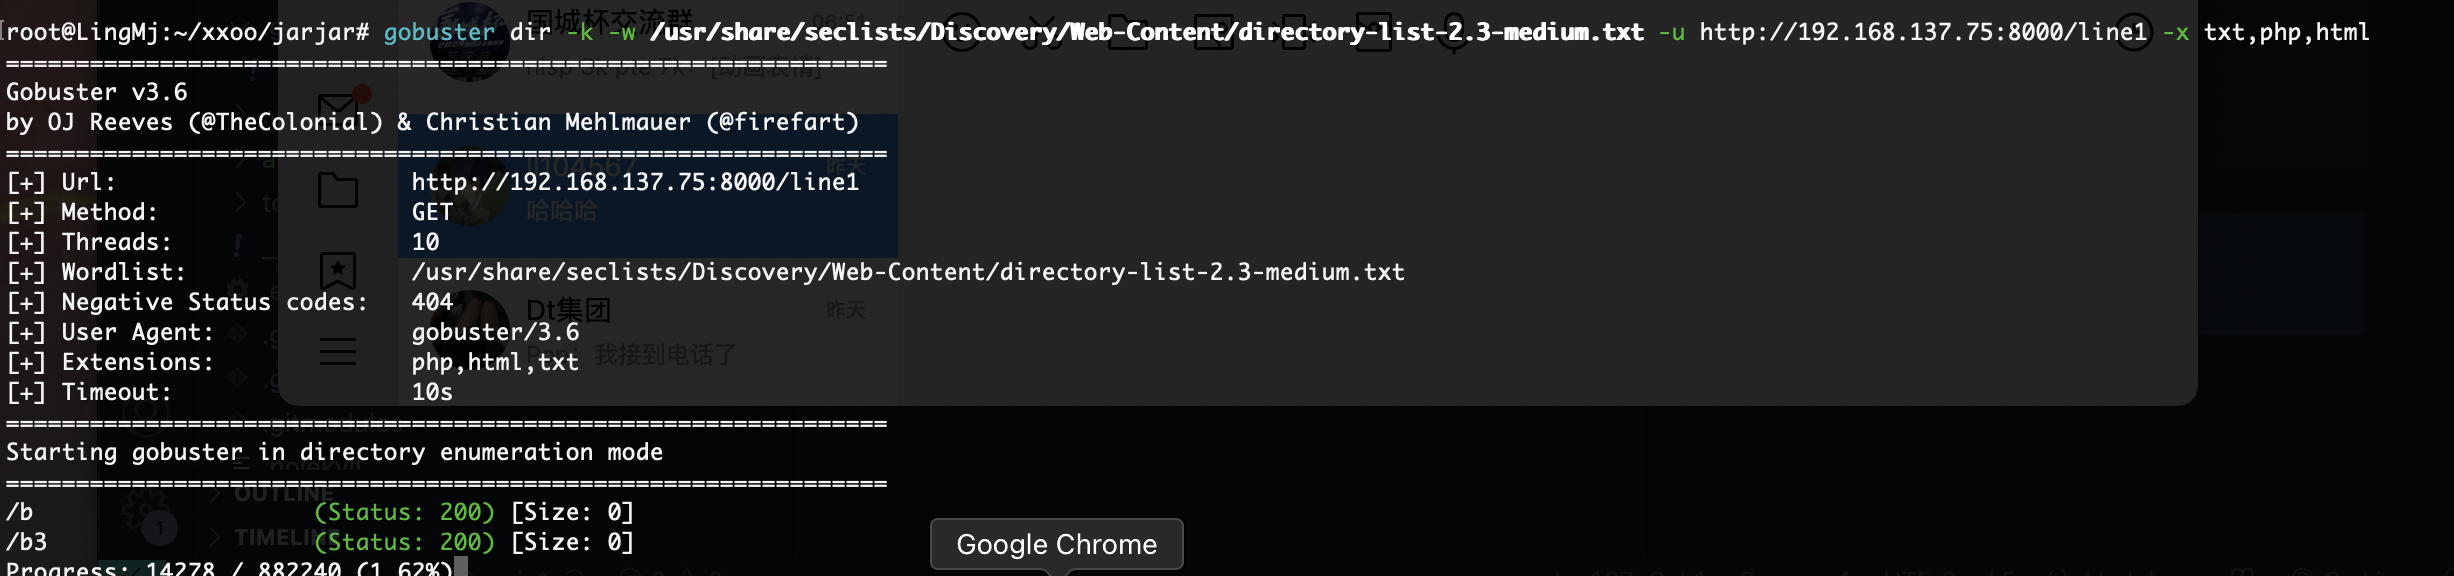2454x576 pixels.
Task: Open the mail envelope icon with red badge
Action: coord(338,106)
